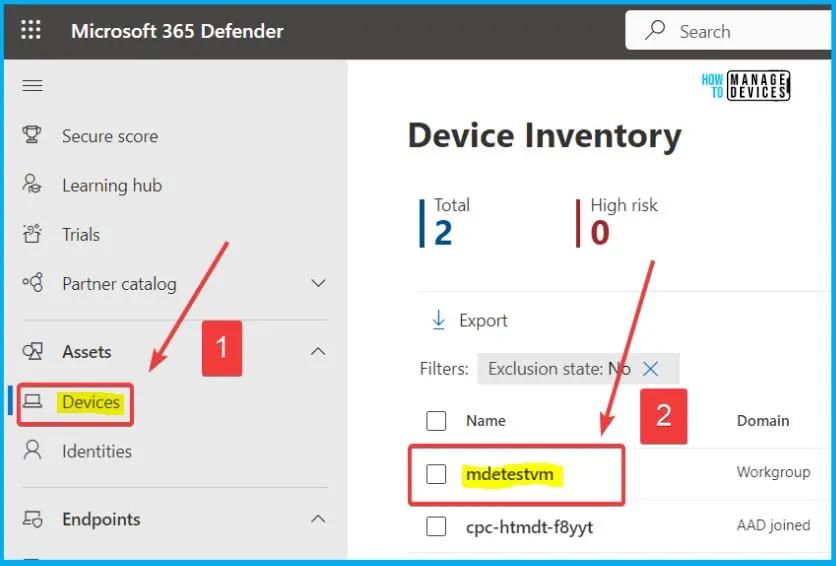Click the Assets section icon

[32, 351]
